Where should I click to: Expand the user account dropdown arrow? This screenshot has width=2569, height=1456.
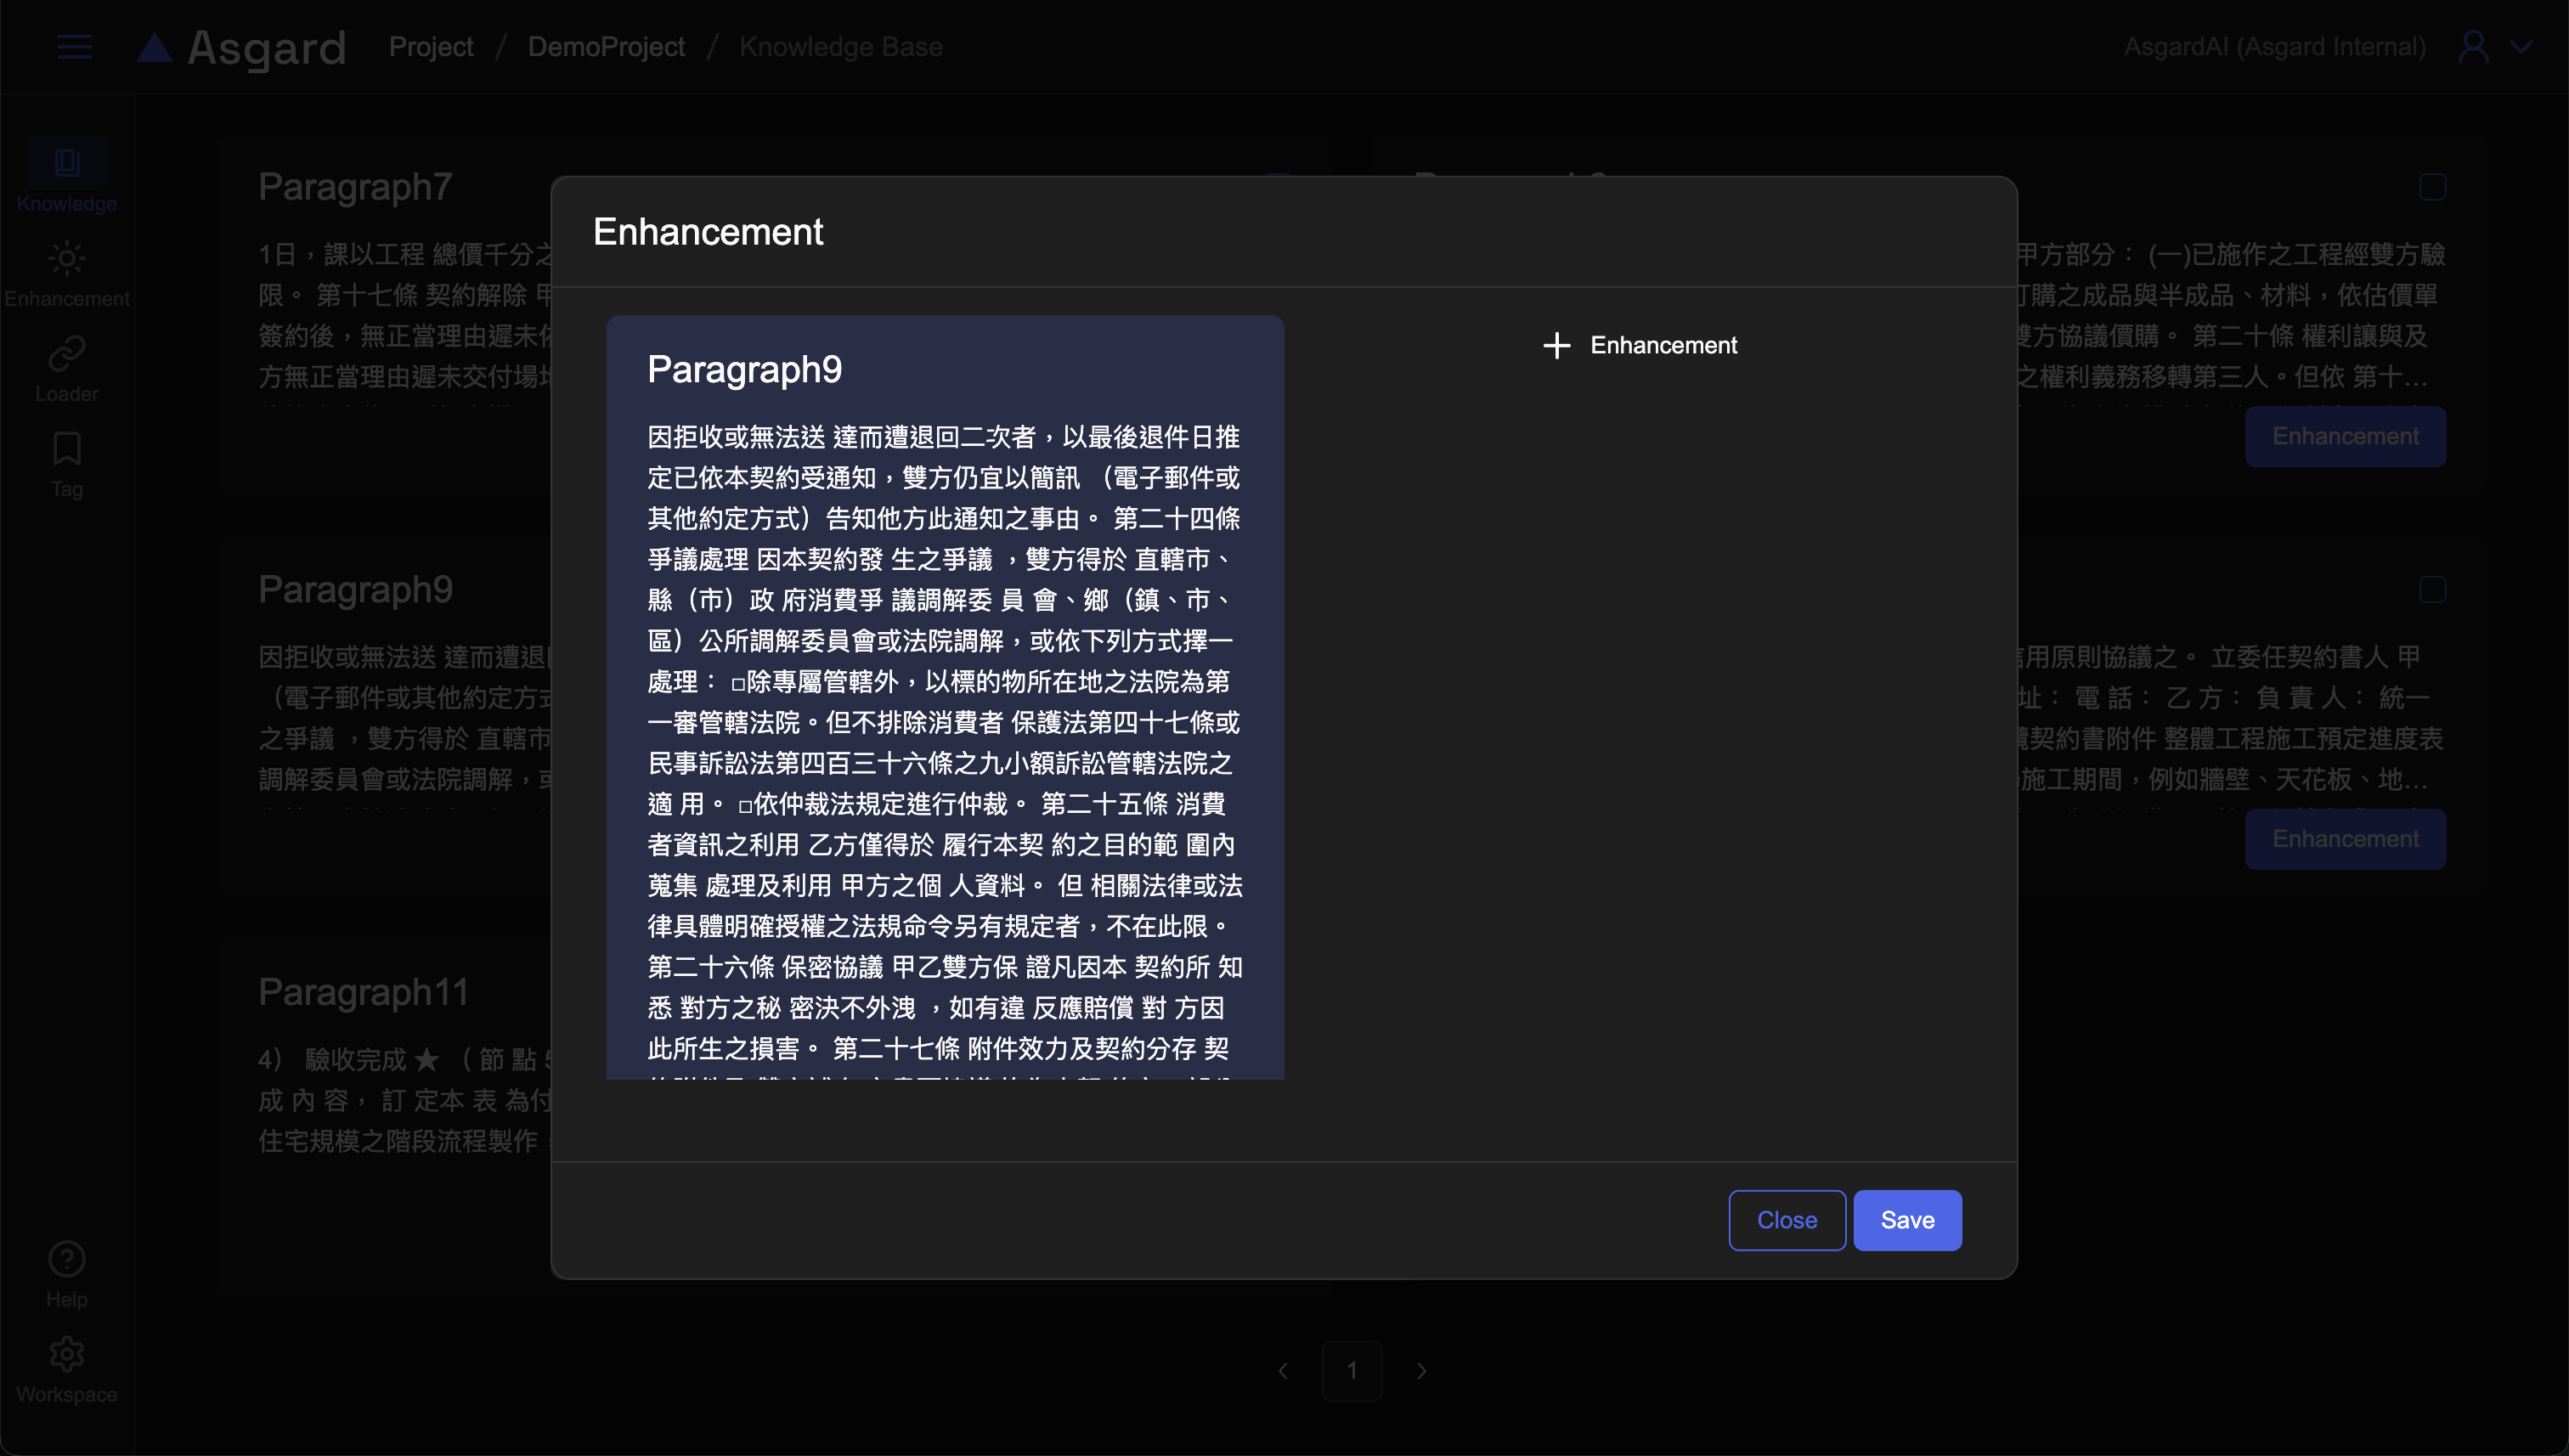coord(2521,47)
